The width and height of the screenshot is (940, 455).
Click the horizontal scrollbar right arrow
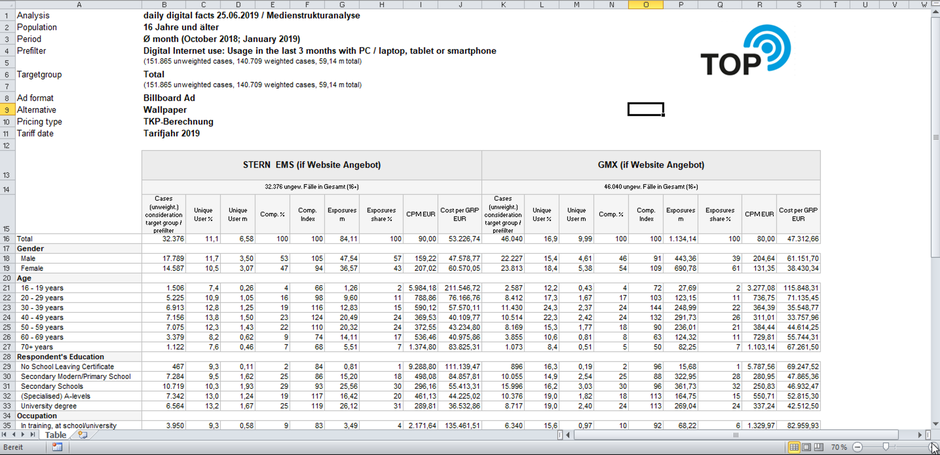(920, 435)
